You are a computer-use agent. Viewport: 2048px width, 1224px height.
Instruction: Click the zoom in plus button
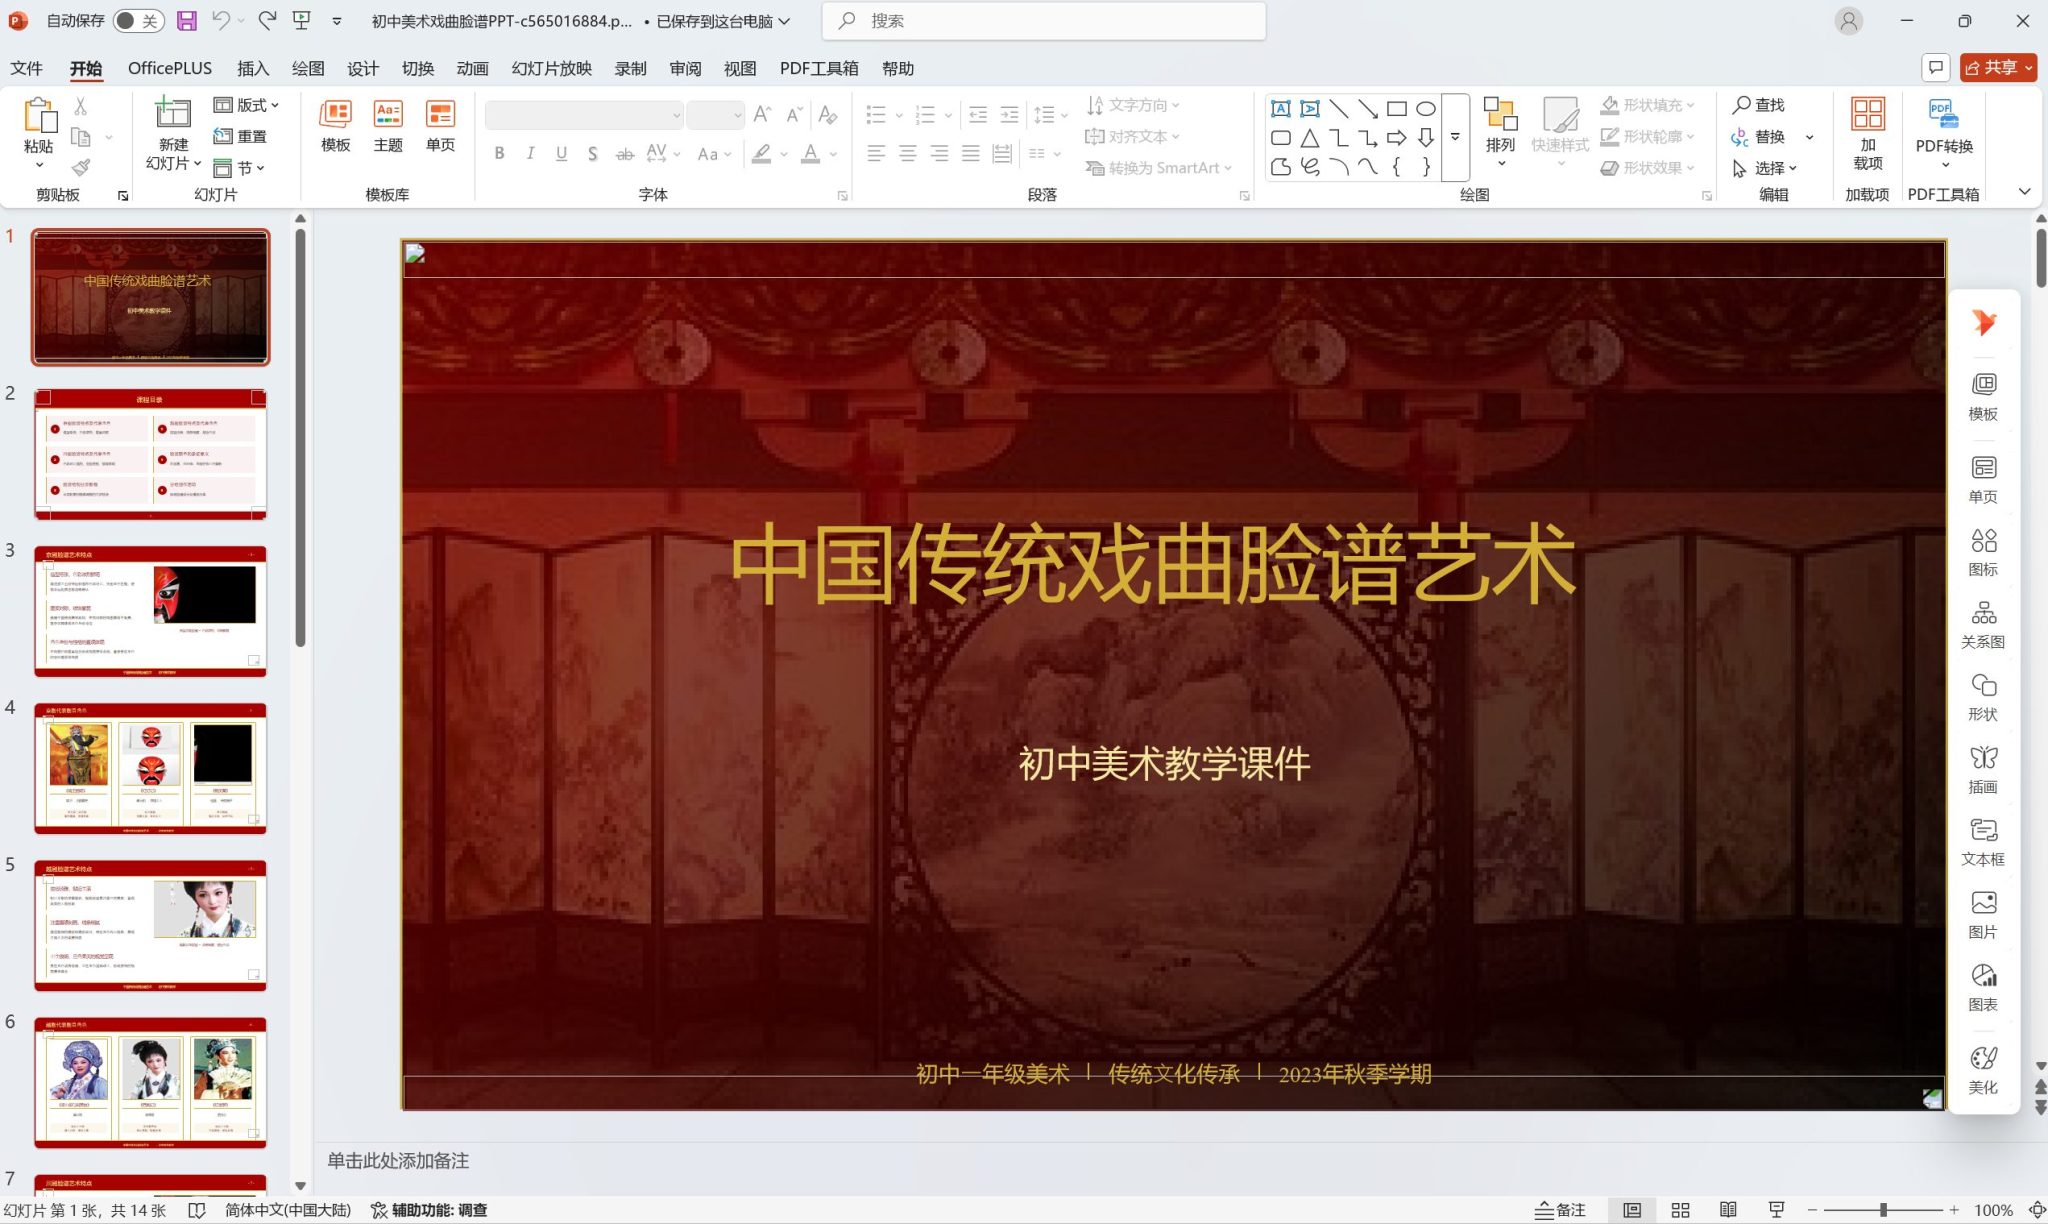pos(1954,1210)
